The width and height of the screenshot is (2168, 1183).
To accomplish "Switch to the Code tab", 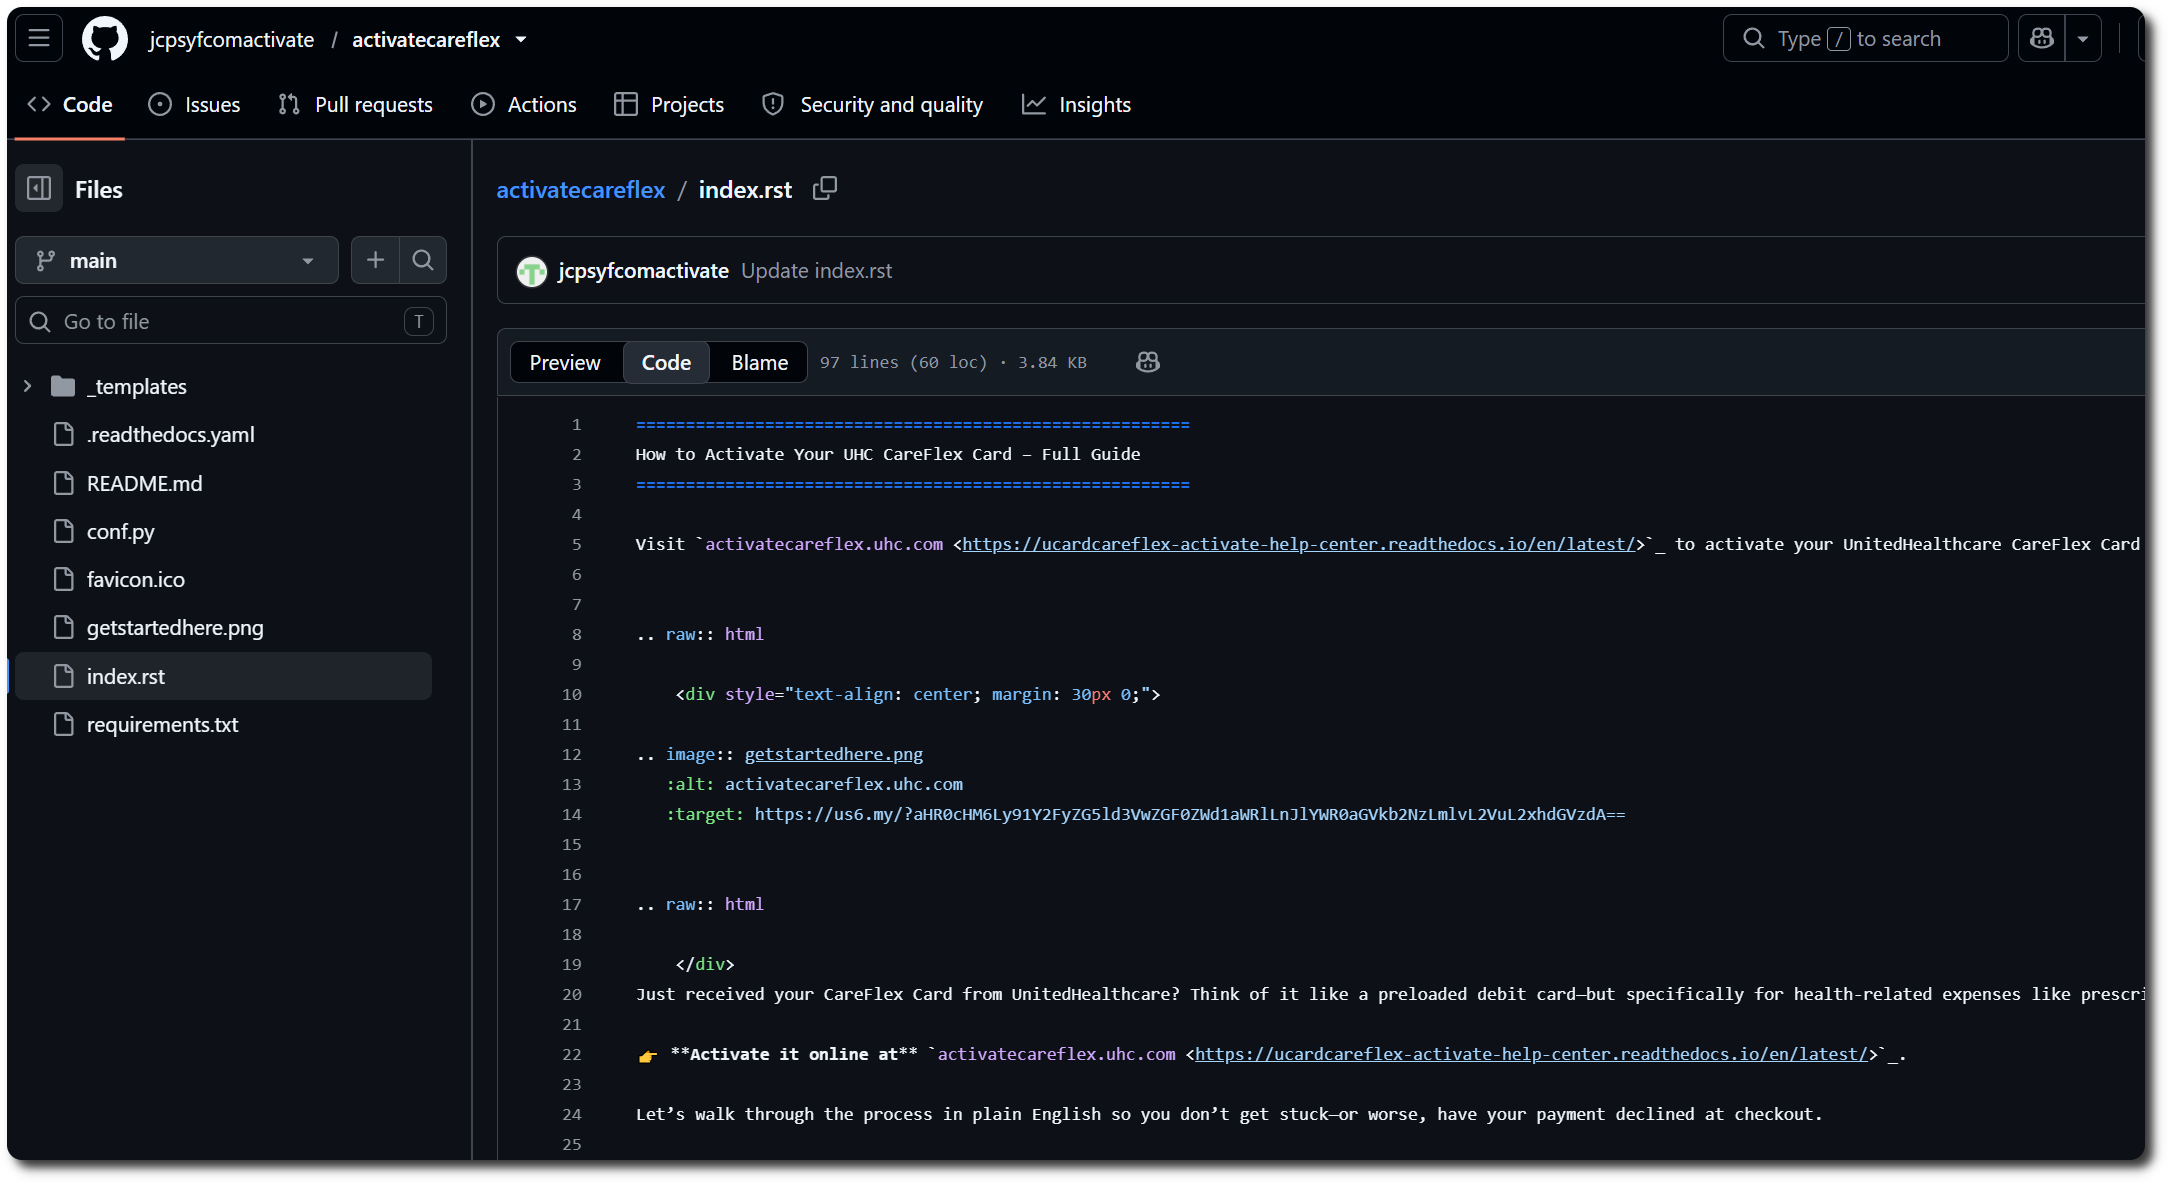I will tap(70, 104).
